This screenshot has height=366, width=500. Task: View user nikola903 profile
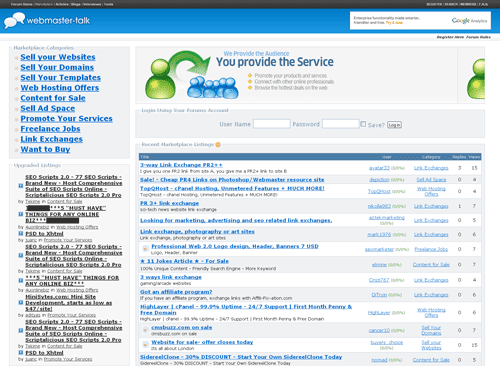click(379, 206)
